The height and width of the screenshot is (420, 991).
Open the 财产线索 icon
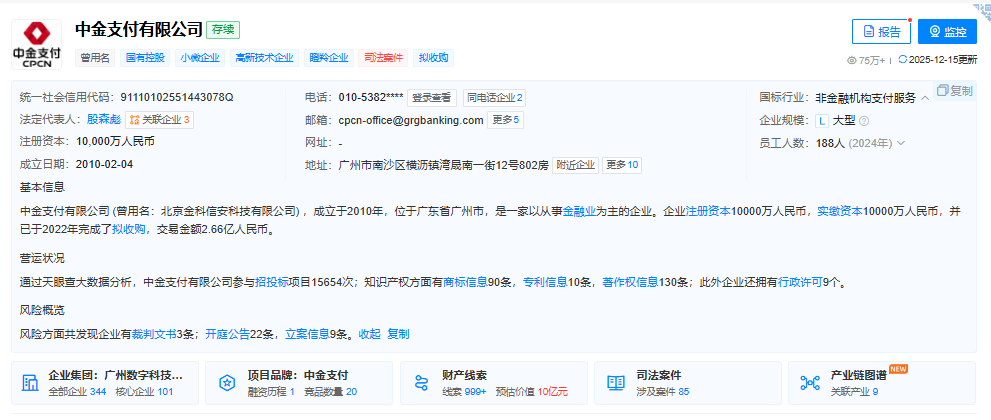[421, 383]
